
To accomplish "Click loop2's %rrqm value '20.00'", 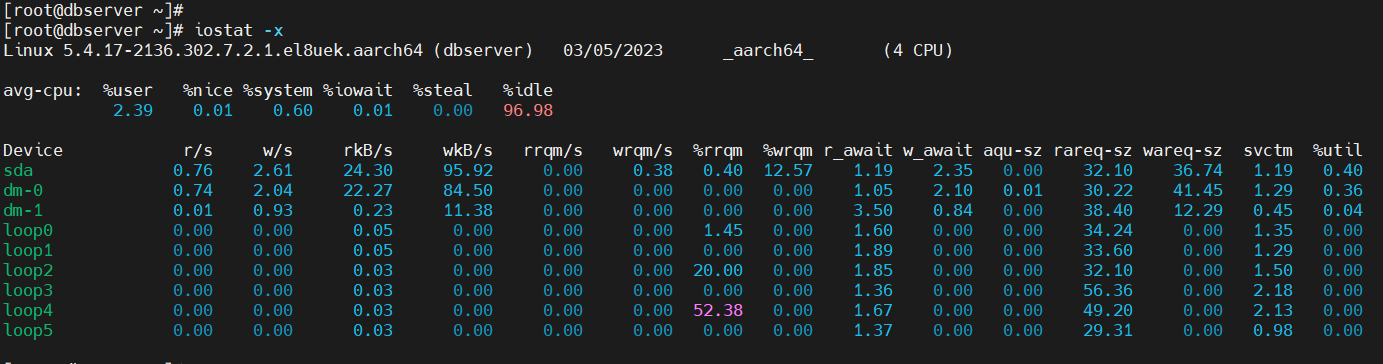I will (718, 270).
